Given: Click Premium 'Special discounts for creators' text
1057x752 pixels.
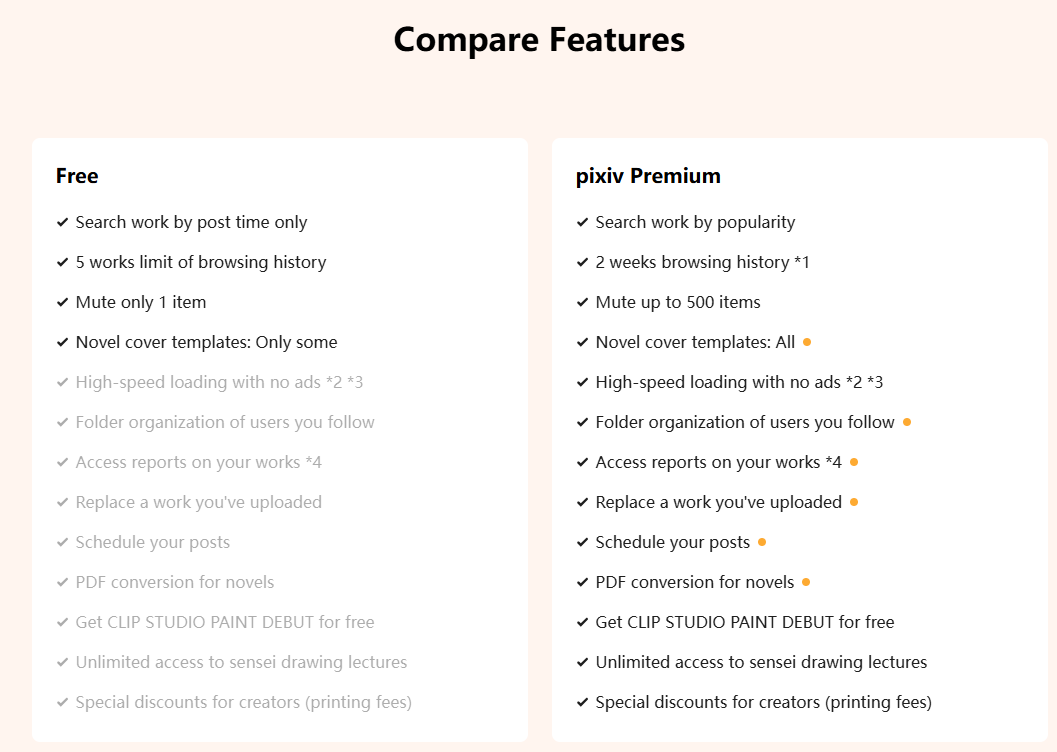Looking at the screenshot, I should 763,702.
